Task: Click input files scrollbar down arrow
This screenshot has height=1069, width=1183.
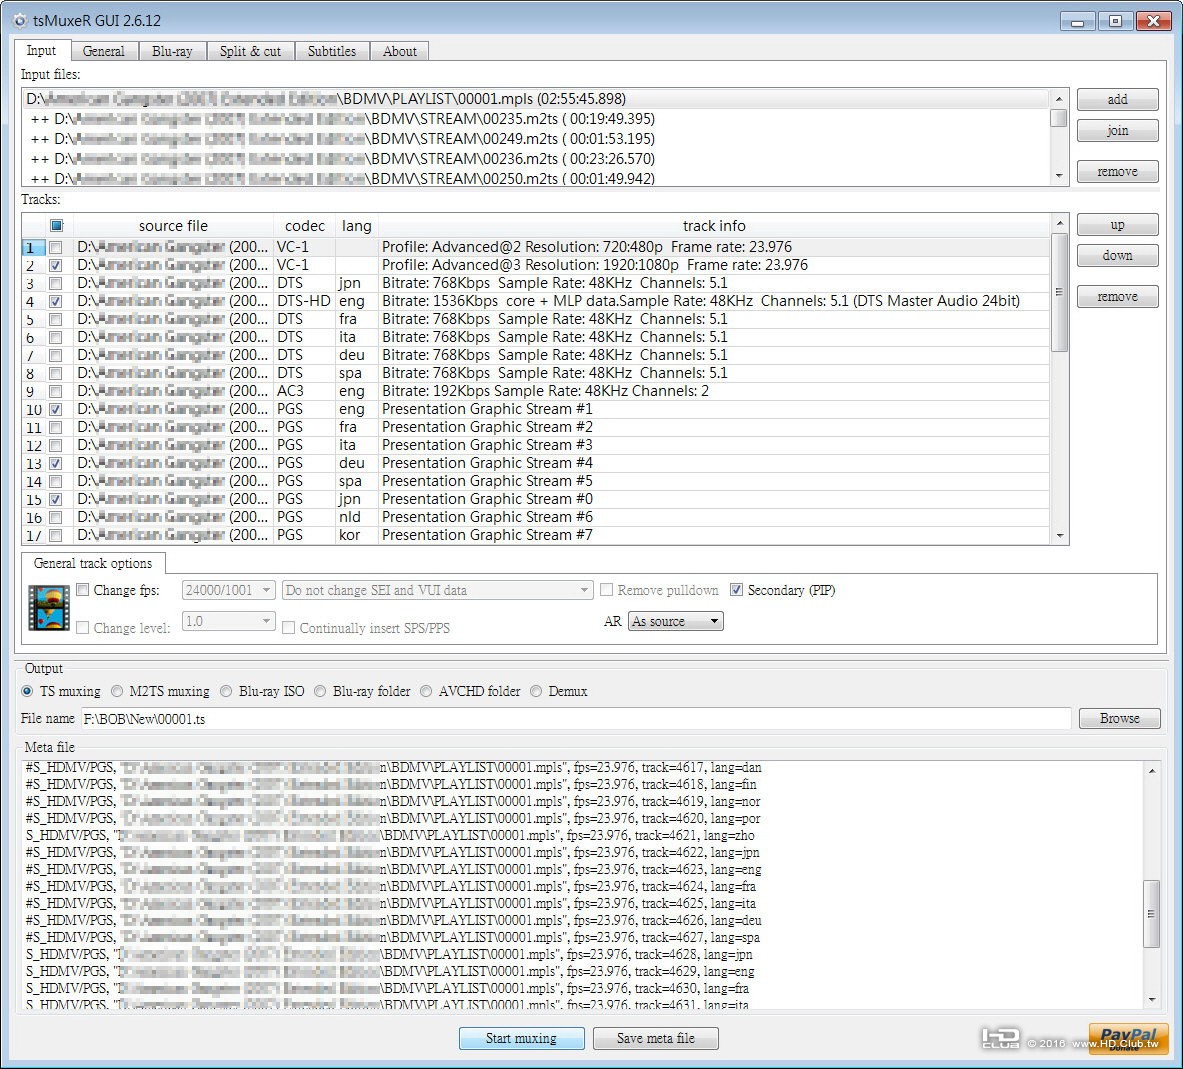Action: pos(1059,176)
